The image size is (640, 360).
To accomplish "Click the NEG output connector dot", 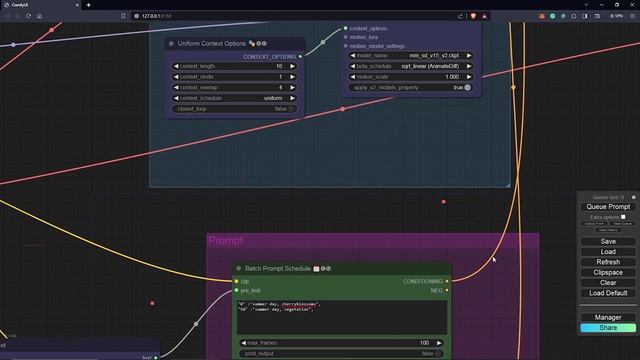I will pyautogui.click(x=447, y=290).
